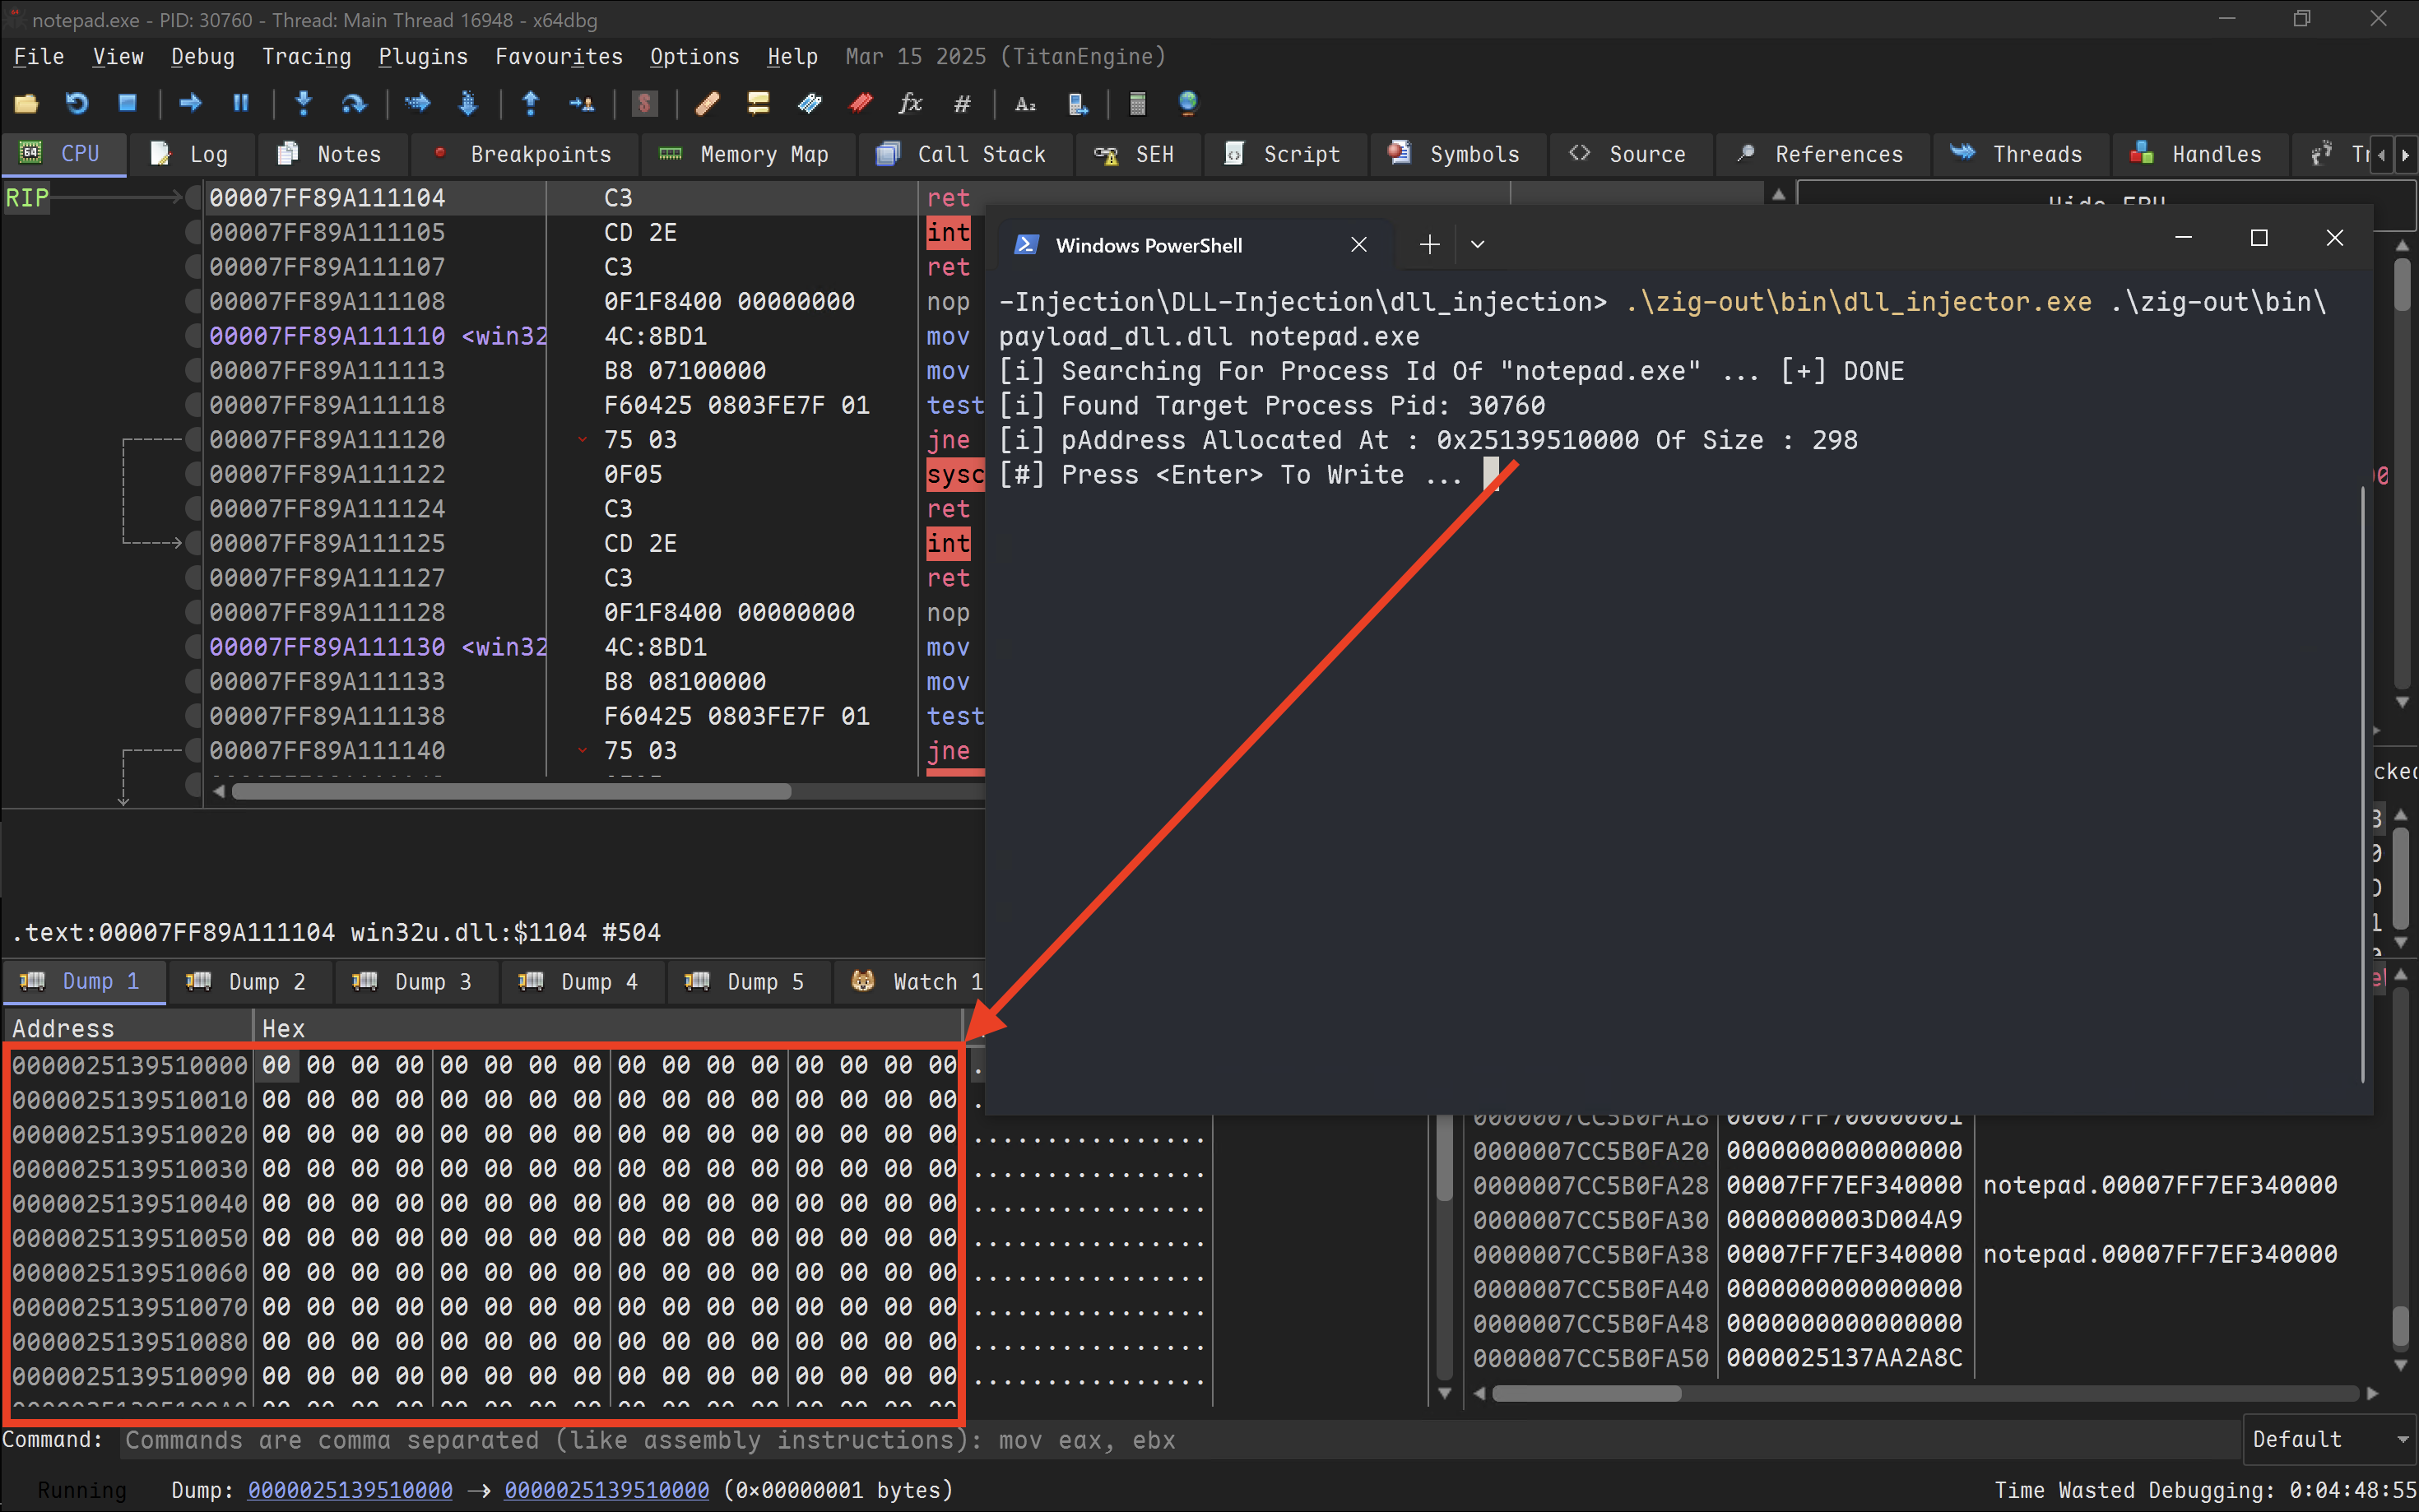Show Labels with the blue tags icon
Image resolution: width=2419 pixels, height=1512 pixels.
(809, 103)
